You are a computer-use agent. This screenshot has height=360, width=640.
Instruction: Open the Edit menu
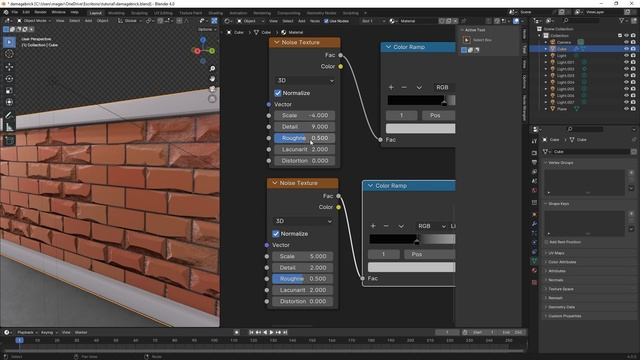pos(26,12)
